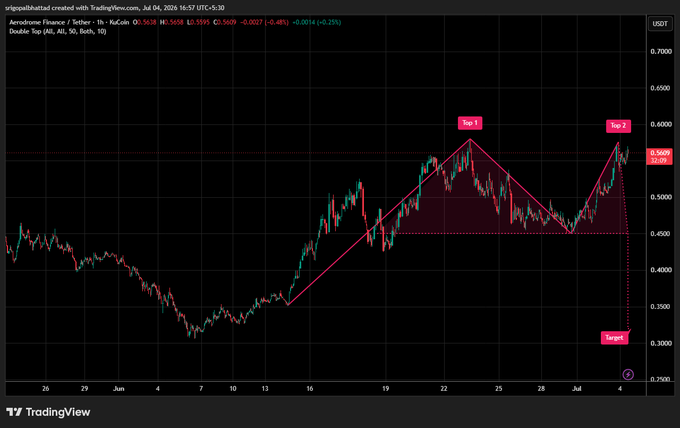The height and width of the screenshot is (428, 680).
Task: Click the 26 date label on time axis
Action: pos(46,389)
